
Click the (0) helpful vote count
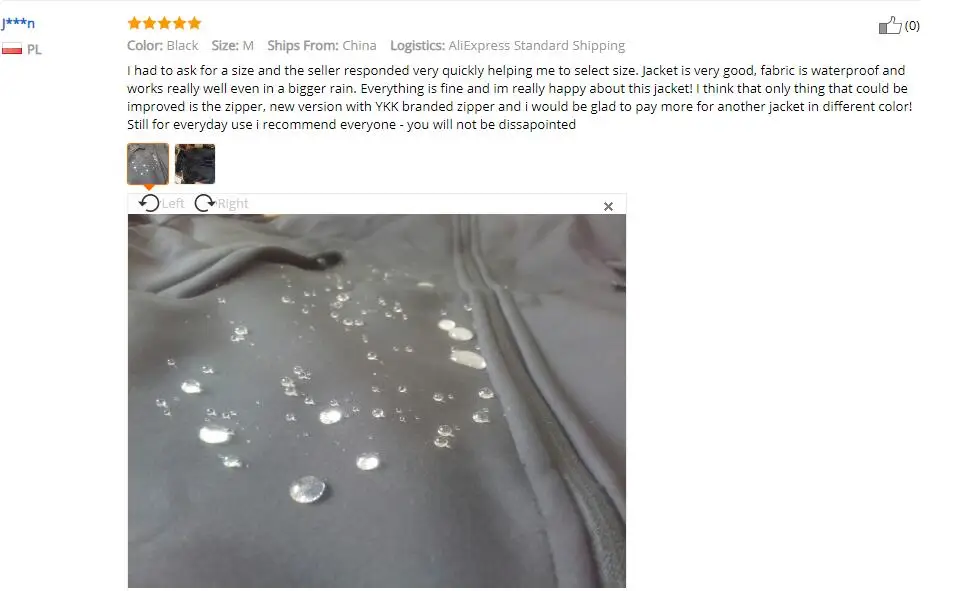[912, 26]
